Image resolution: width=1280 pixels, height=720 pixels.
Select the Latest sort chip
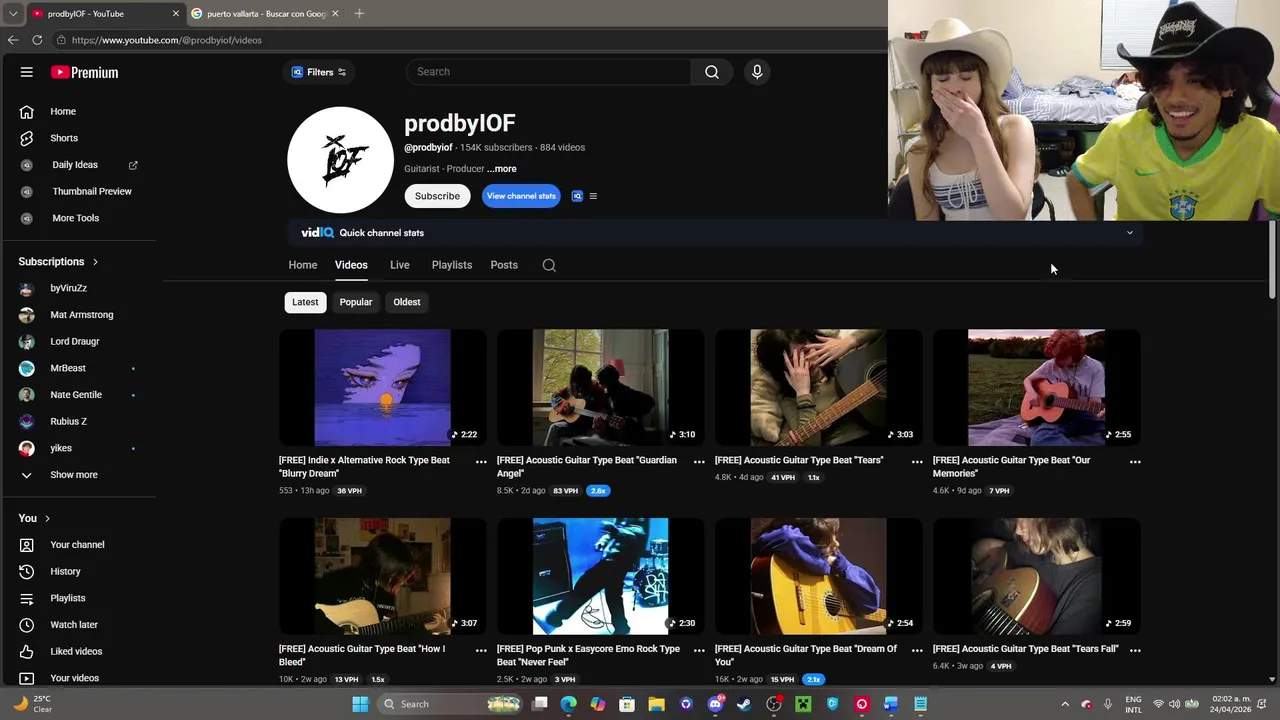pos(305,302)
